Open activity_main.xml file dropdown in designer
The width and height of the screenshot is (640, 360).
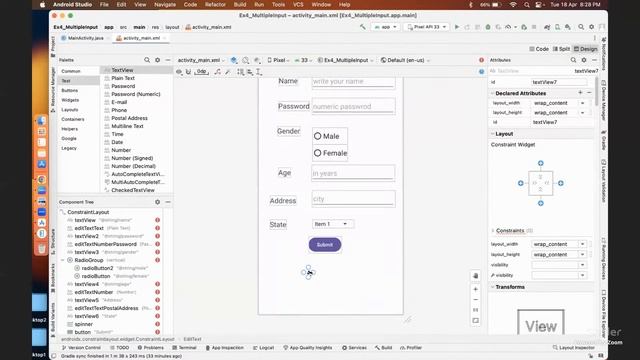[201, 60]
